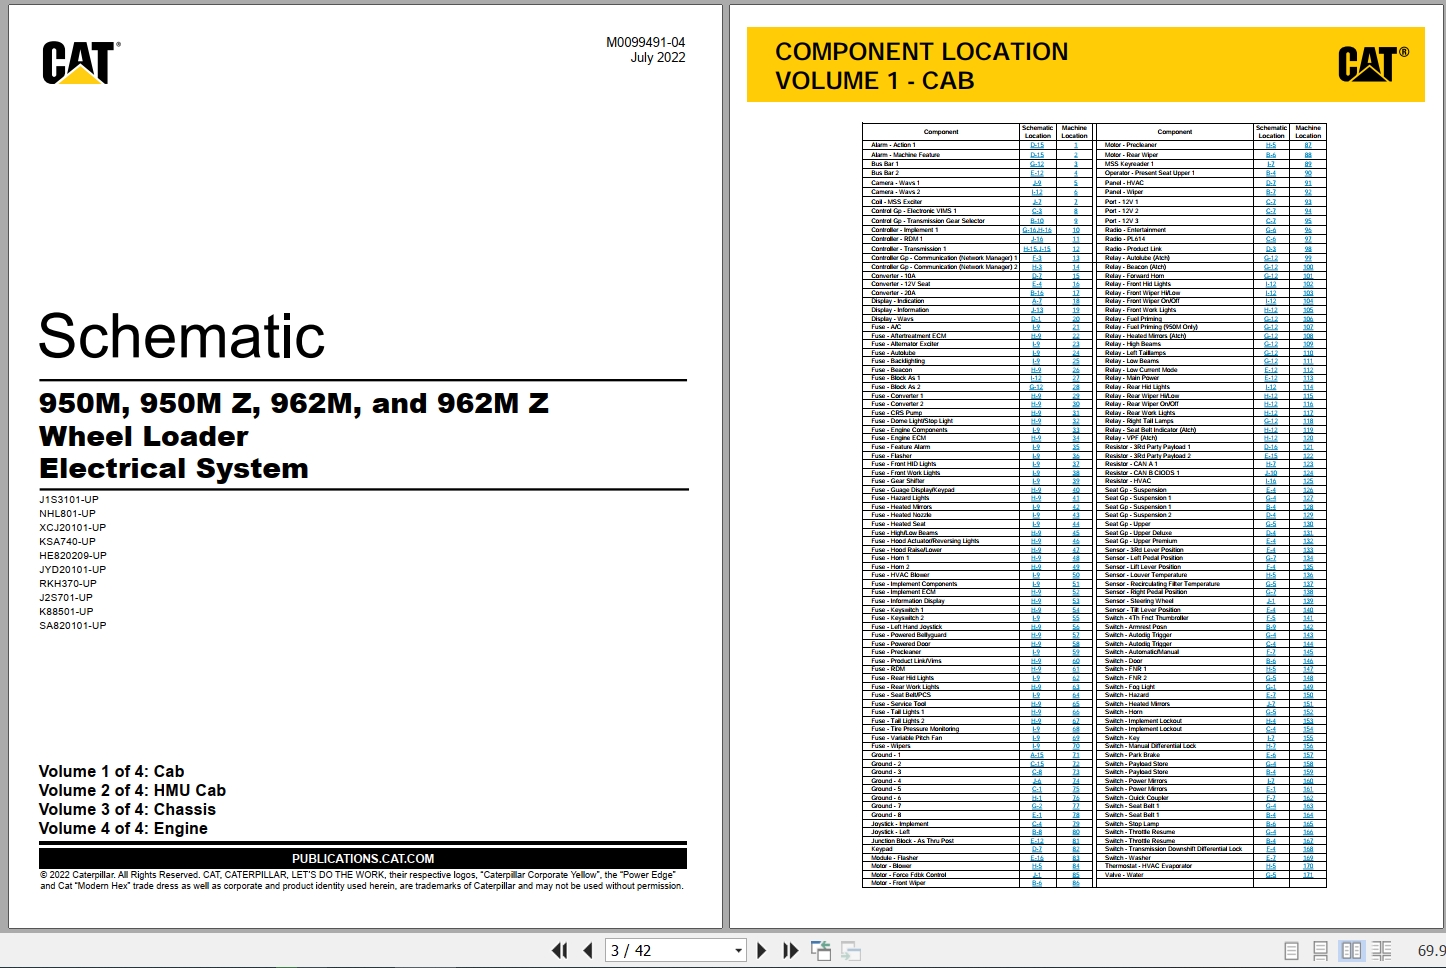Click serial prefix KSA740-UP
Viewport: 1446px width, 968px height.
68,542
